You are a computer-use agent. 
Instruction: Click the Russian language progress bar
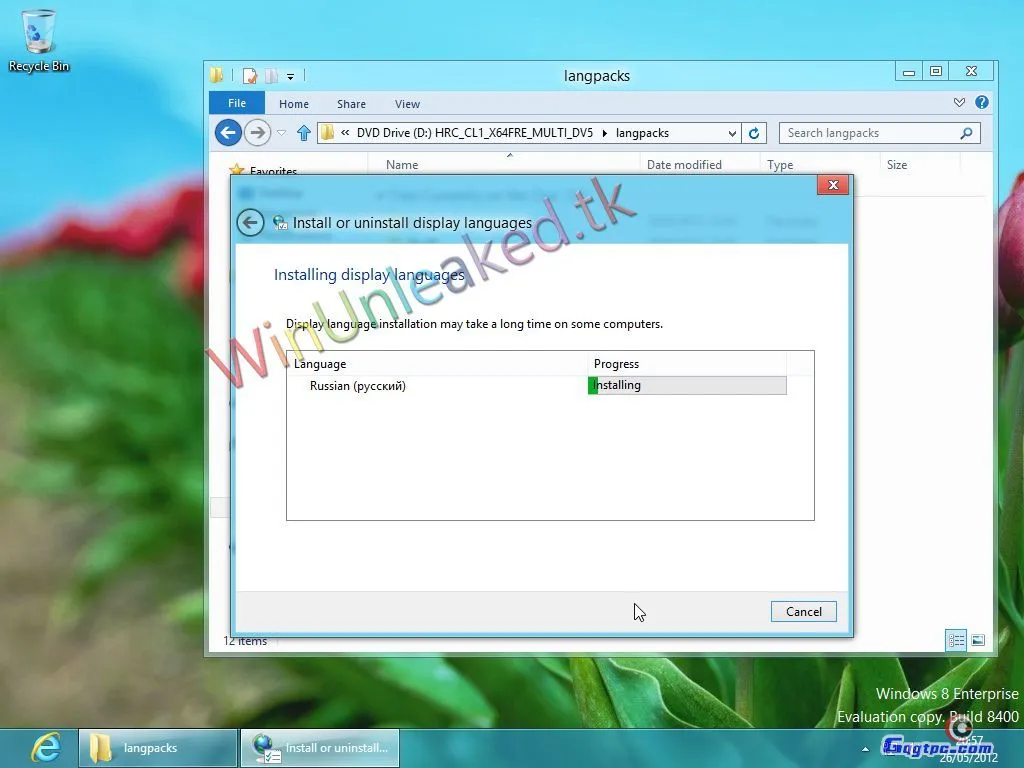click(687, 385)
